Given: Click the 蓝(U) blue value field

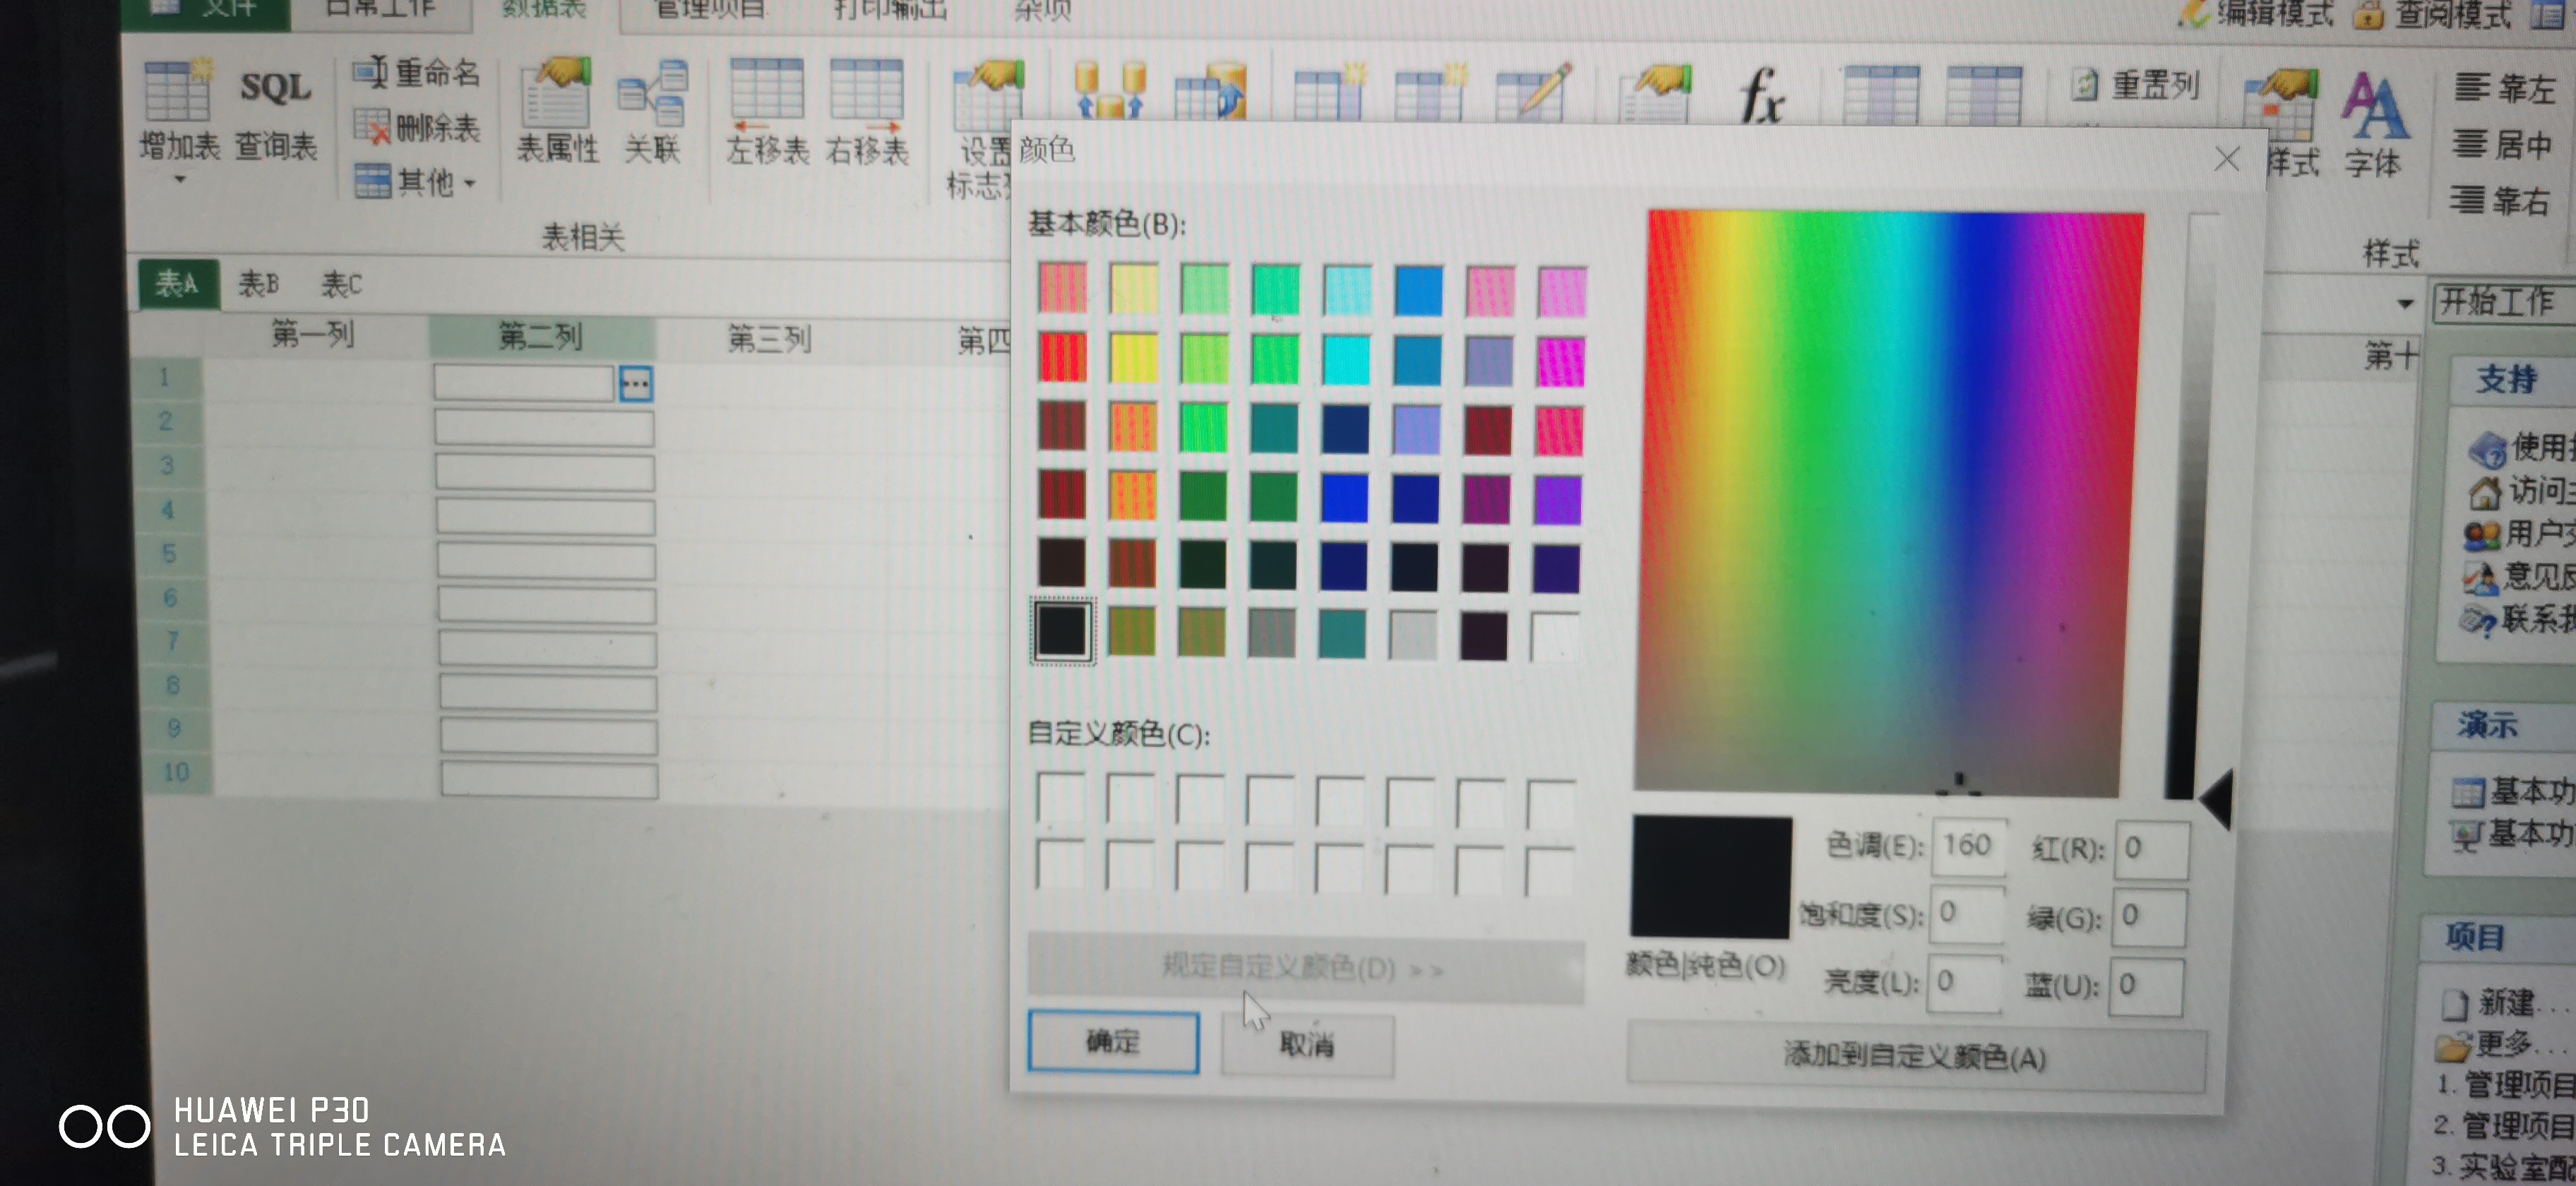Looking at the screenshot, I should click(x=2146, y=986).
